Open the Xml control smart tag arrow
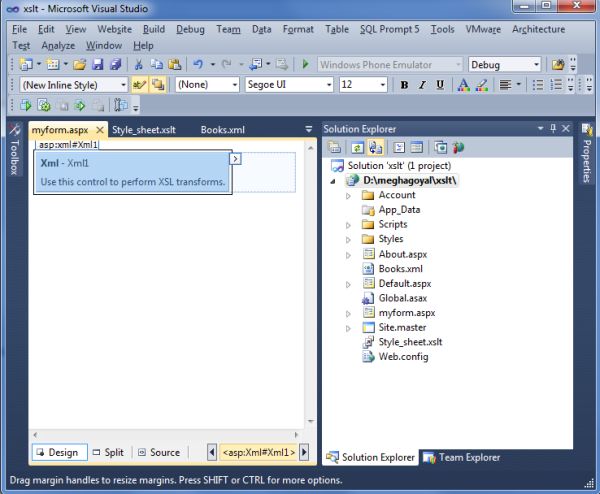The height and width of the screenshot is (494, 600). coord(235,158)
